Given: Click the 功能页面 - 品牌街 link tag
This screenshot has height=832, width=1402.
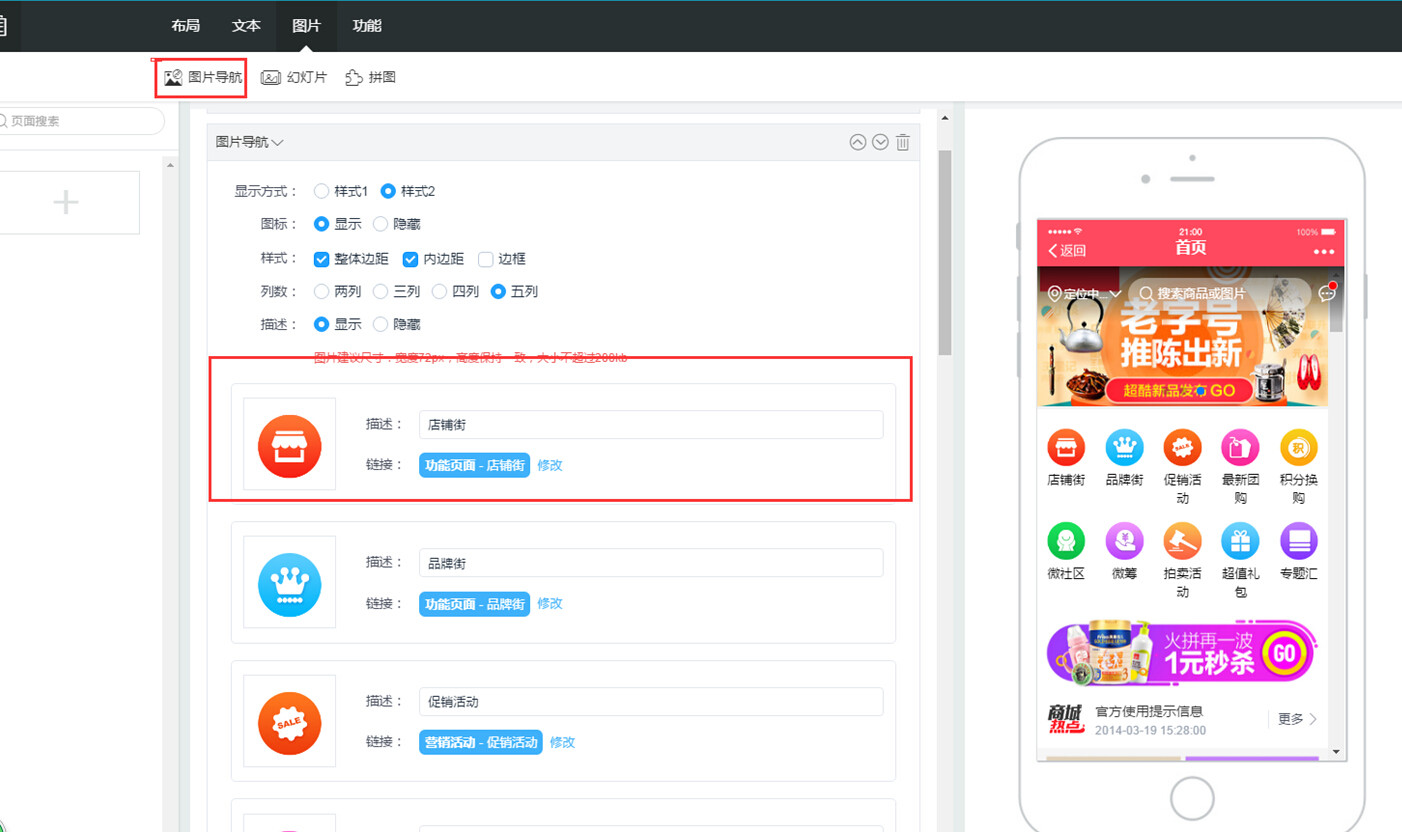Looking at the screenshot, I should pos(474,604).
